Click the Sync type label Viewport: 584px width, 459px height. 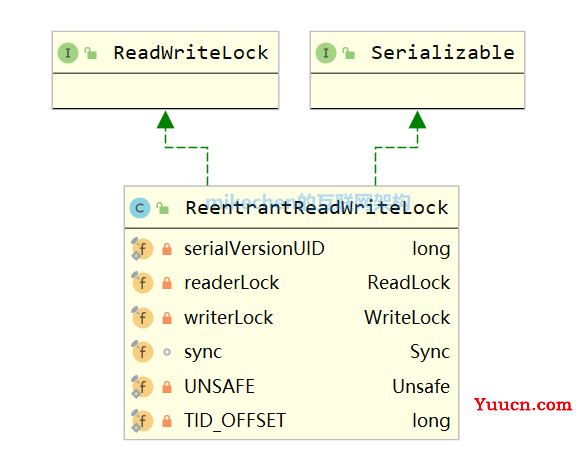[x=430, y=352]
